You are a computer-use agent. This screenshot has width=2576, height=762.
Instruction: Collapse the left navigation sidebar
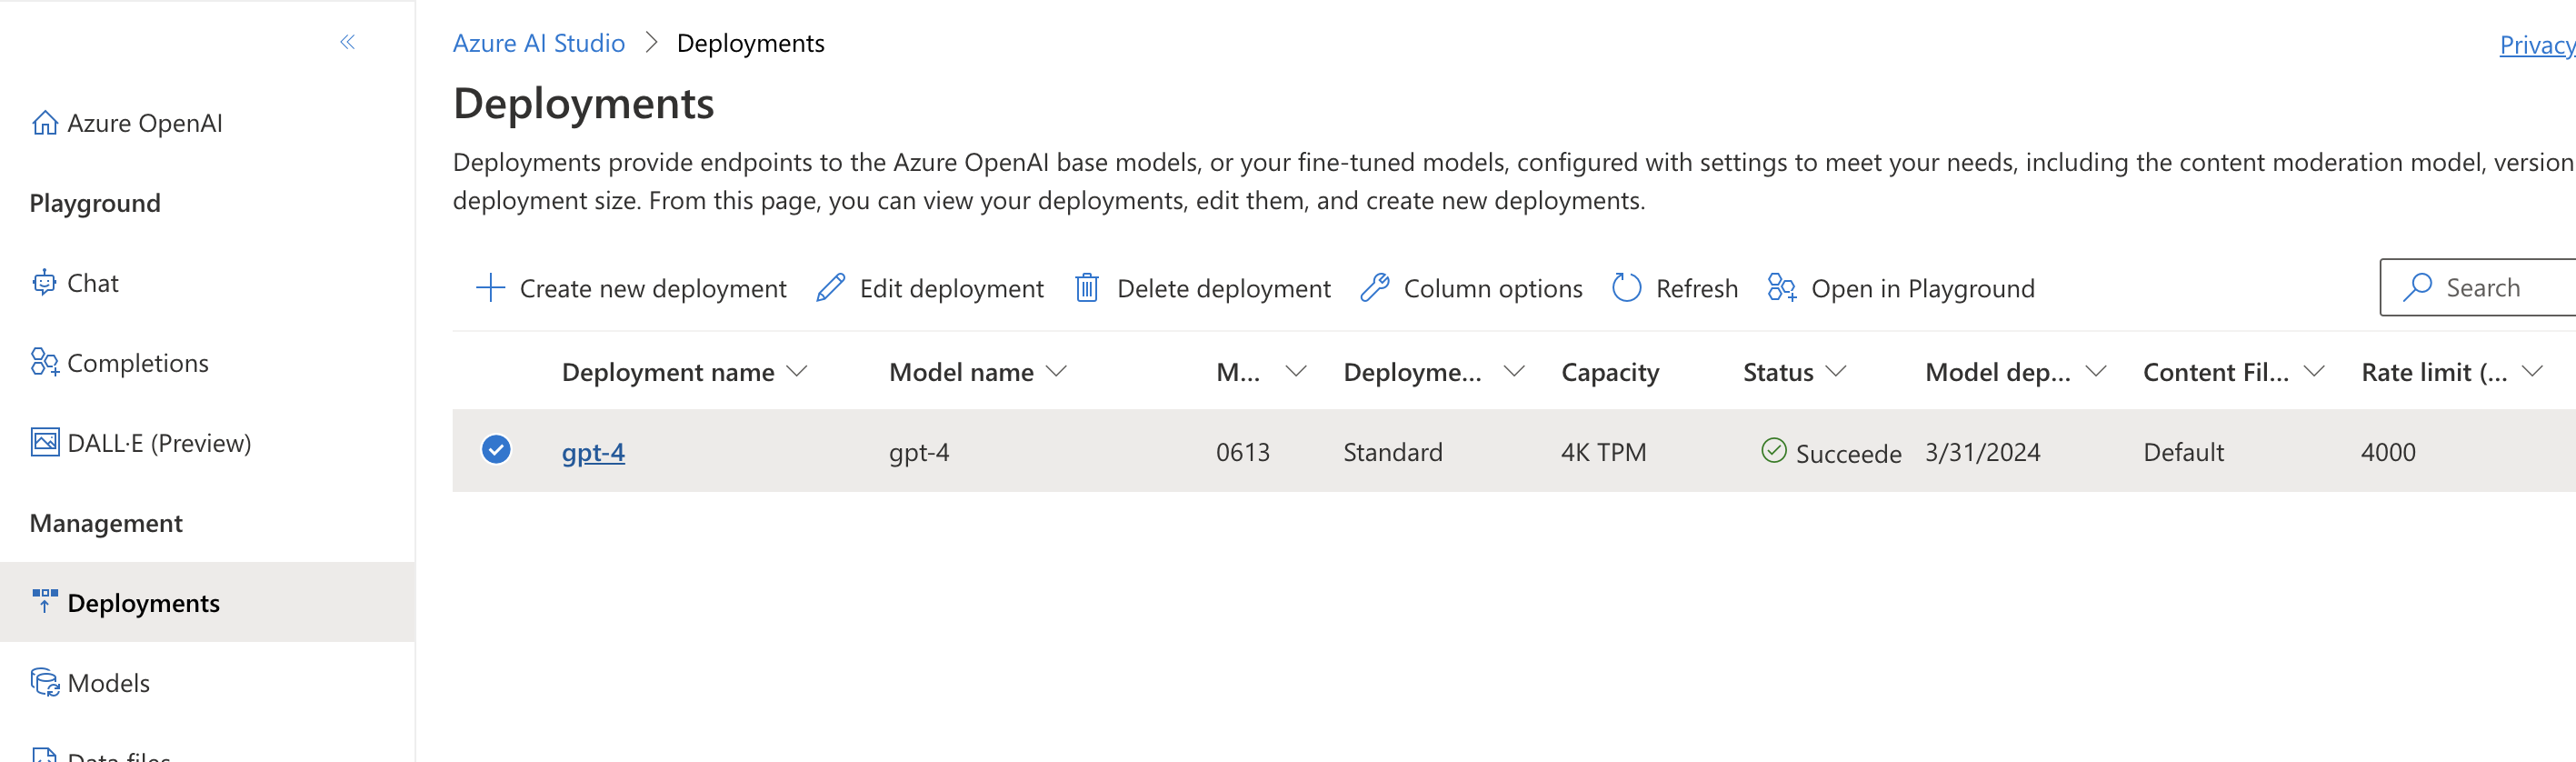point(347,42)
